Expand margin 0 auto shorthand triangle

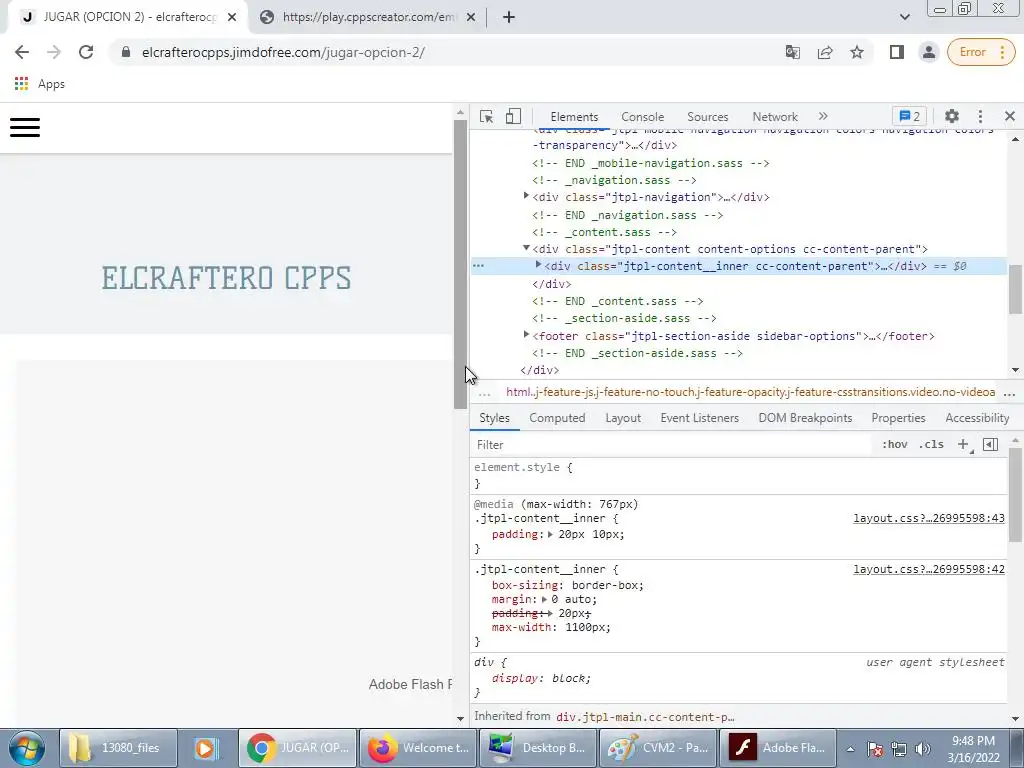pos(544,599)
